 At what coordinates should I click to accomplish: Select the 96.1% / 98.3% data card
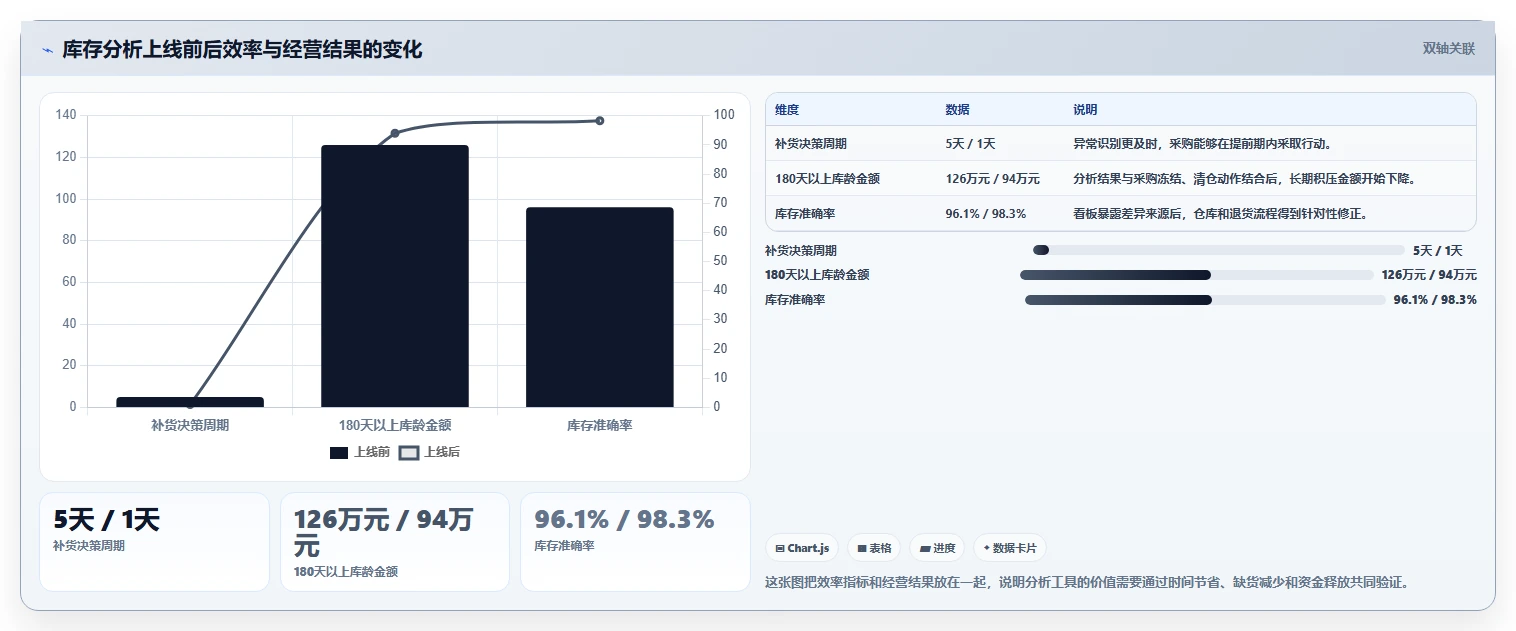point(635,541)
